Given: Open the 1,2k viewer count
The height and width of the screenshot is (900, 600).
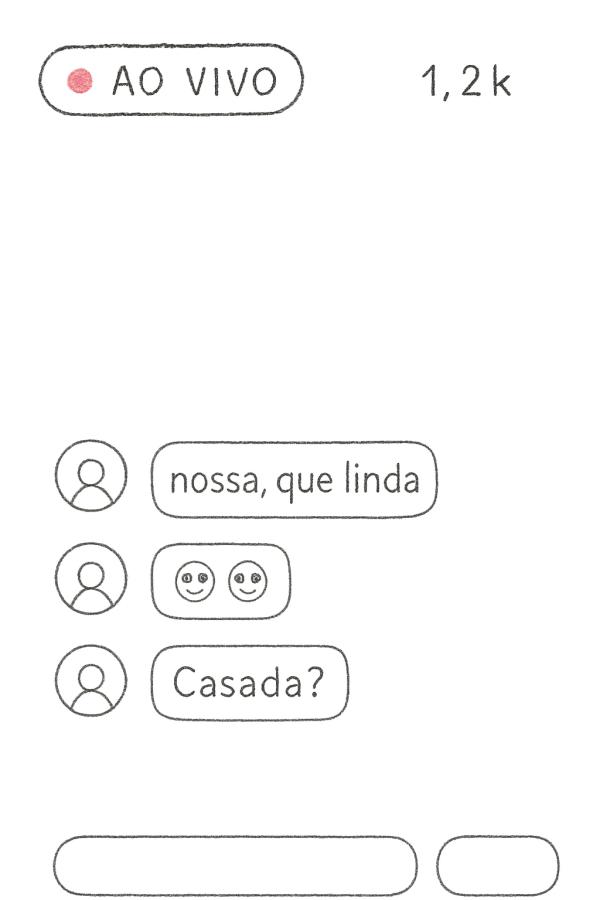Looking at the screenshot, I should point(466,82).
